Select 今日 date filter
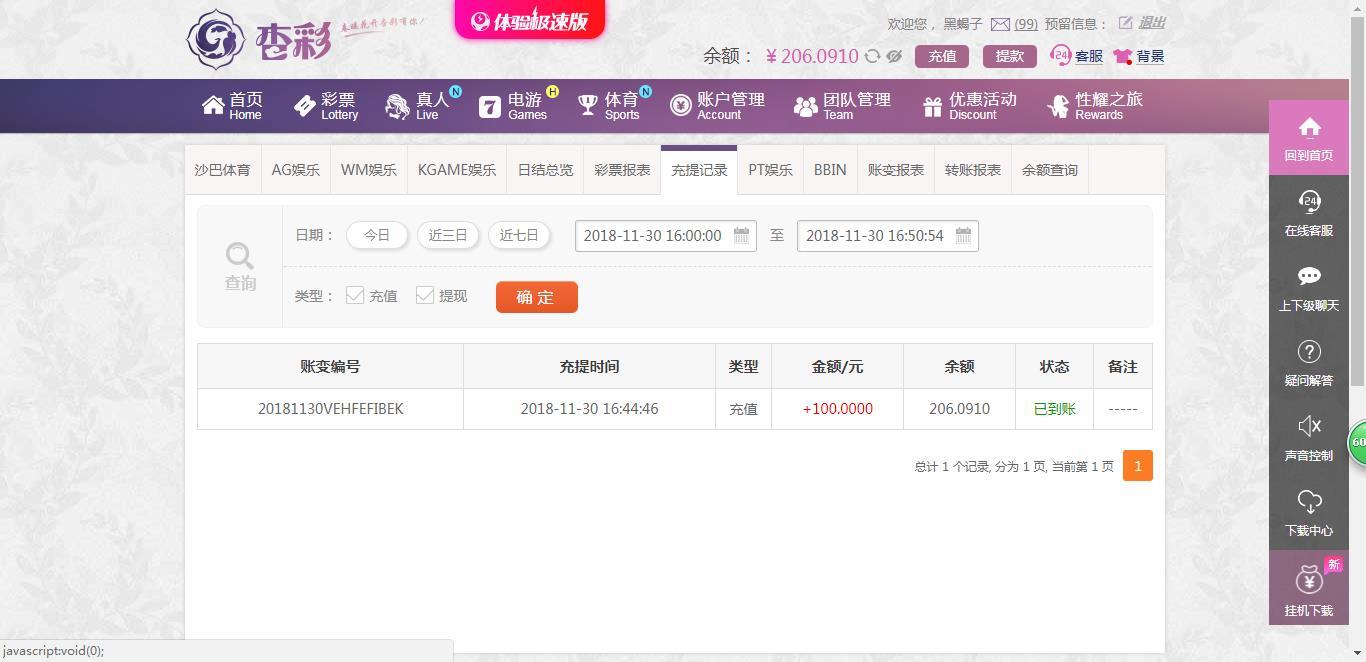 [377, 235]
